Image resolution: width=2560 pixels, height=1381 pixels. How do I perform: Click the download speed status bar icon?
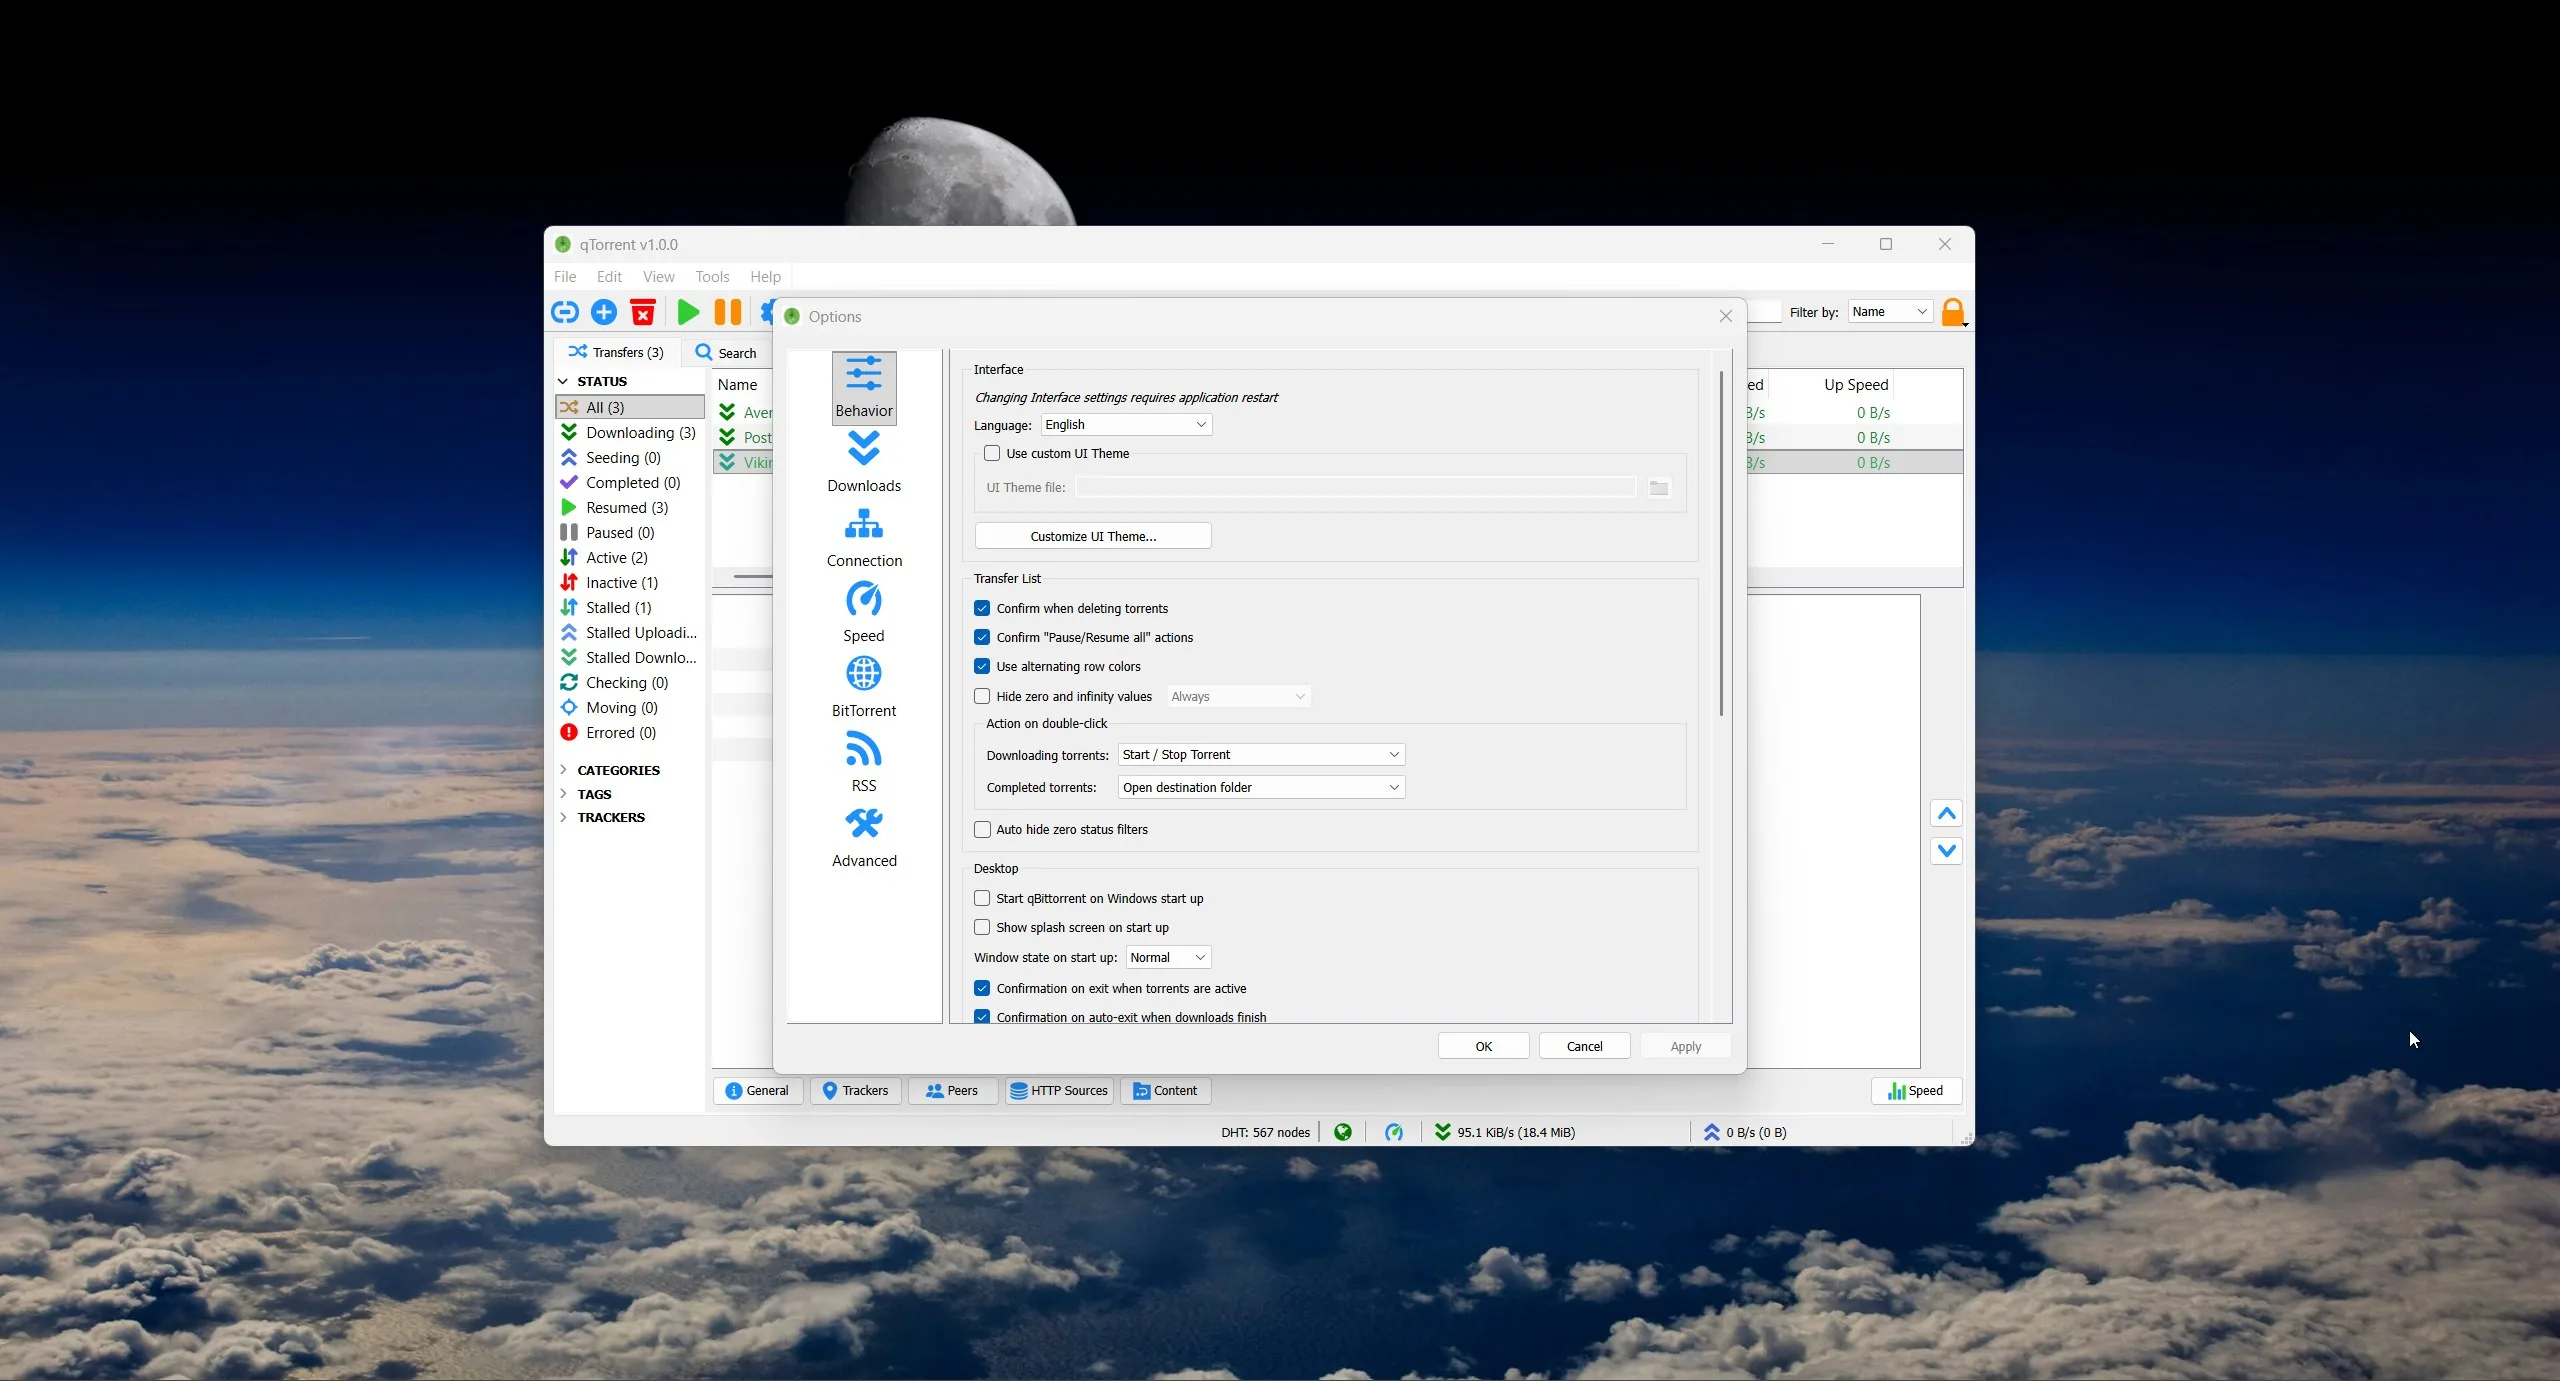(x=1443, y=1132)
